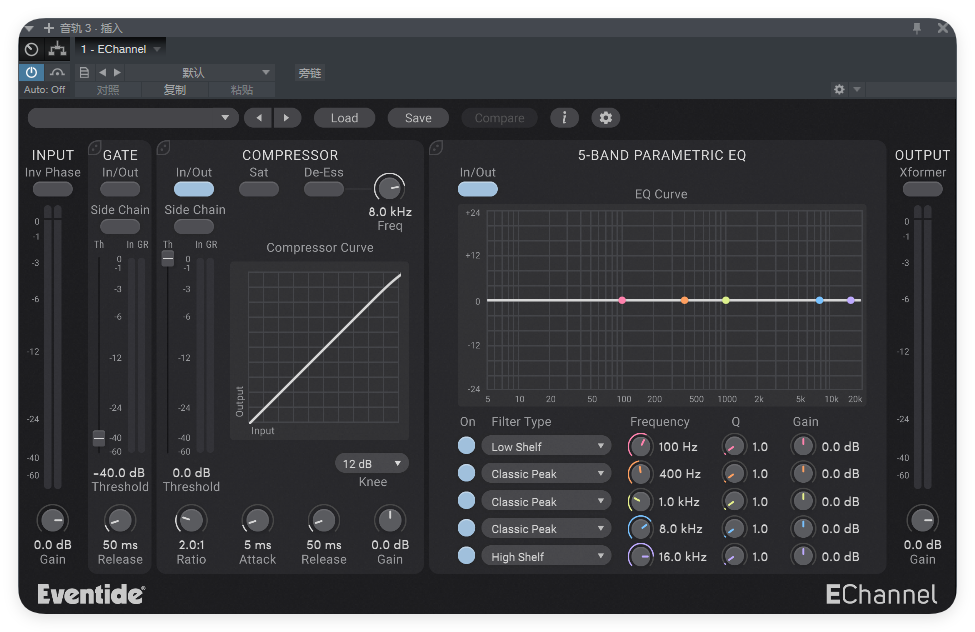975x632 pixels.
Task: Click the OUTPUT Gain knob
Action: (922, 519)
